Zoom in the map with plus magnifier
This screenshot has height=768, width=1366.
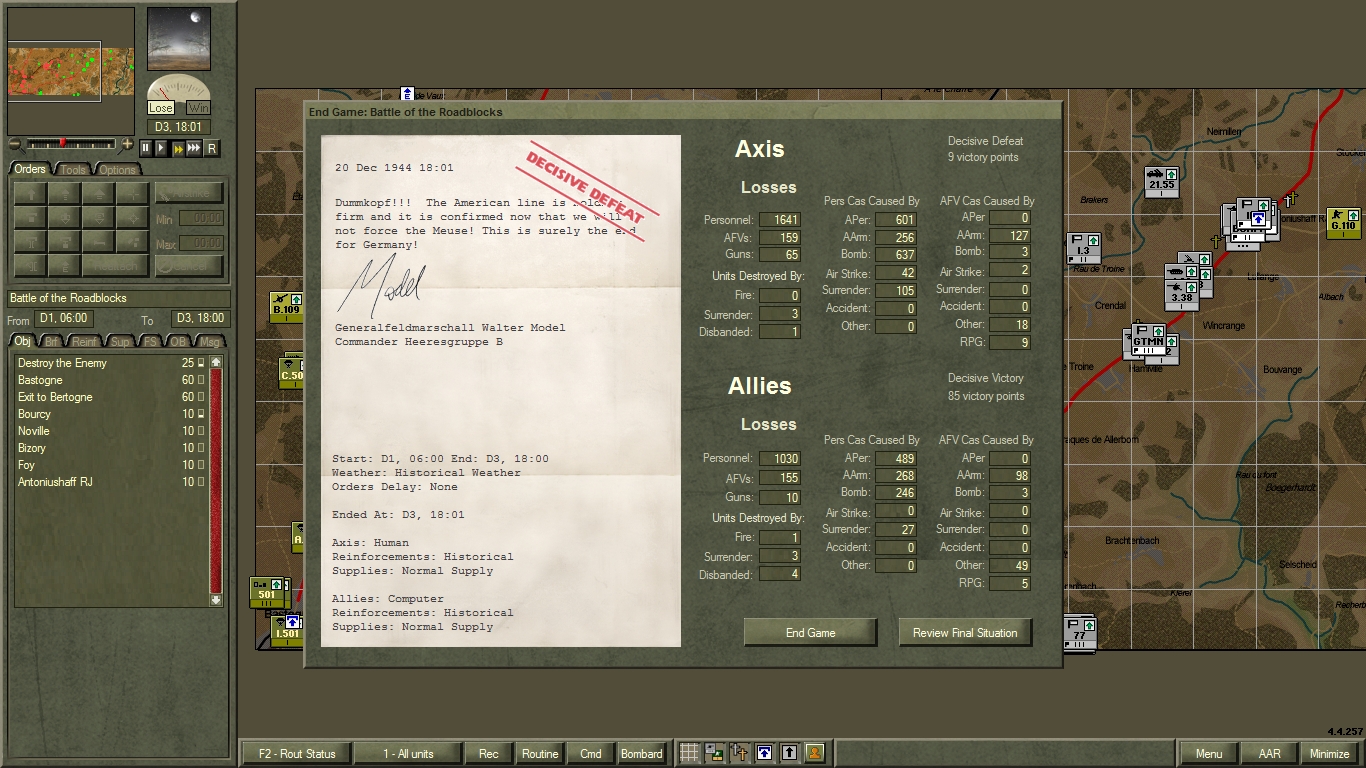click(x=127, y=144)
